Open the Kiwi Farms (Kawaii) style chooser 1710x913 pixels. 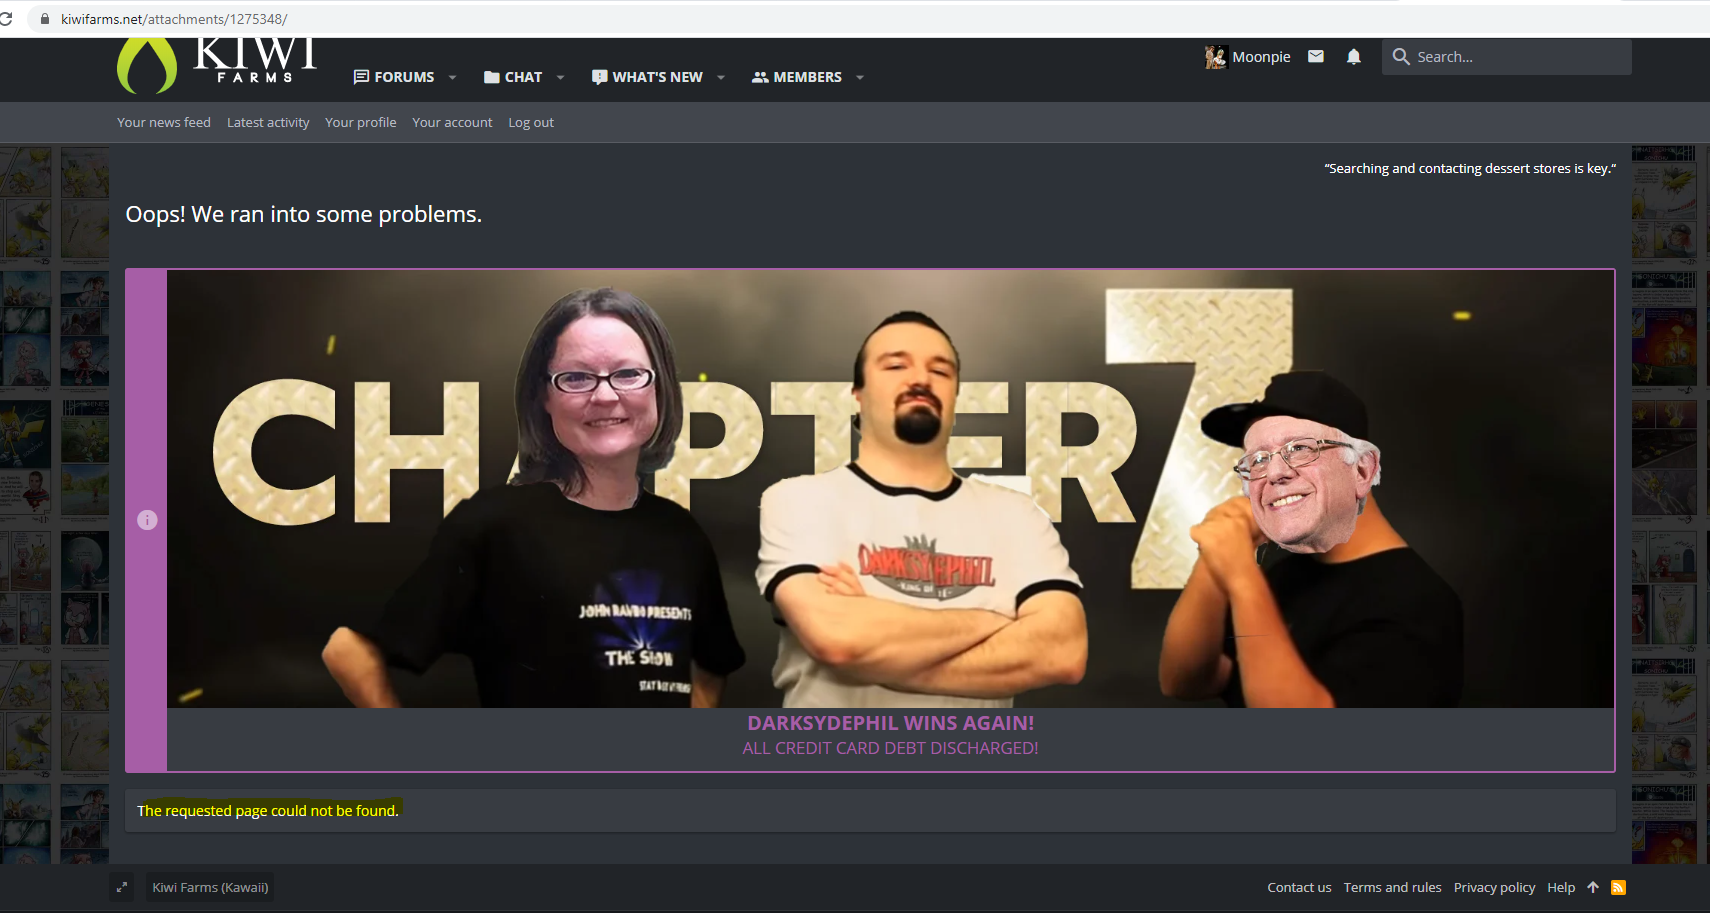210,887
